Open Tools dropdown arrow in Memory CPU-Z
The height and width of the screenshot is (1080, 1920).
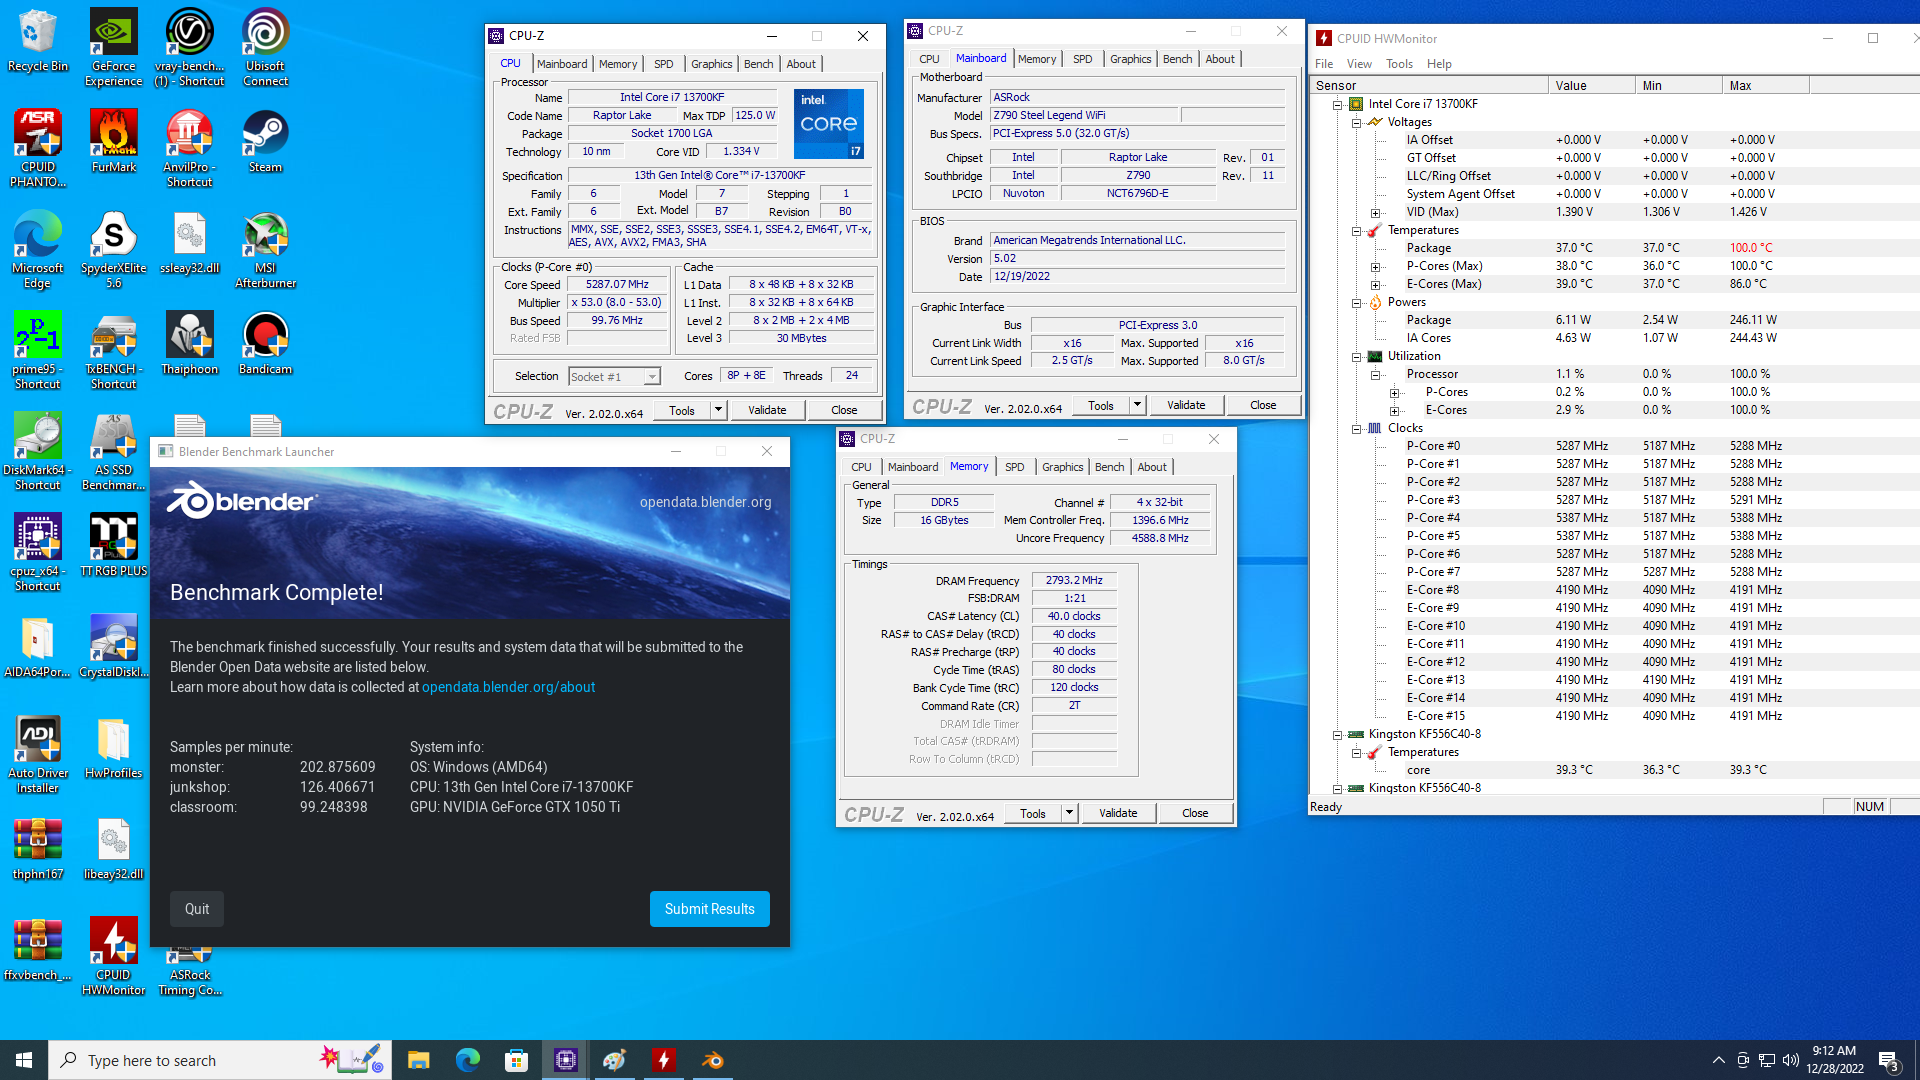pos(1069,813)
